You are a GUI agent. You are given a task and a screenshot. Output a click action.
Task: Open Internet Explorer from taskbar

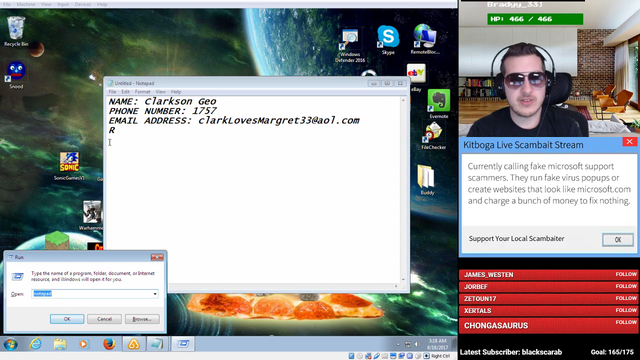pyautogui.click(x=36, y=344)
